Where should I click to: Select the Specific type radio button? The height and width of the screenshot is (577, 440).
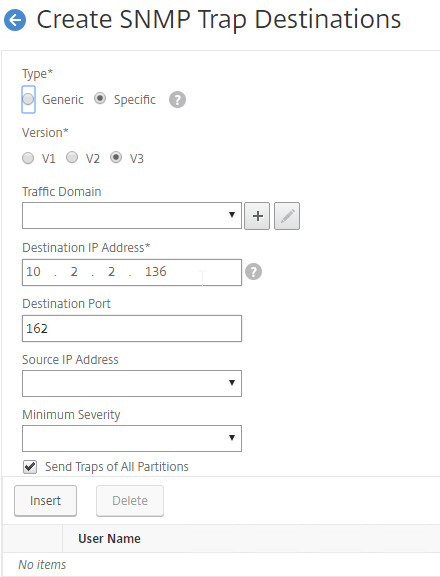[x=100, y=99]
